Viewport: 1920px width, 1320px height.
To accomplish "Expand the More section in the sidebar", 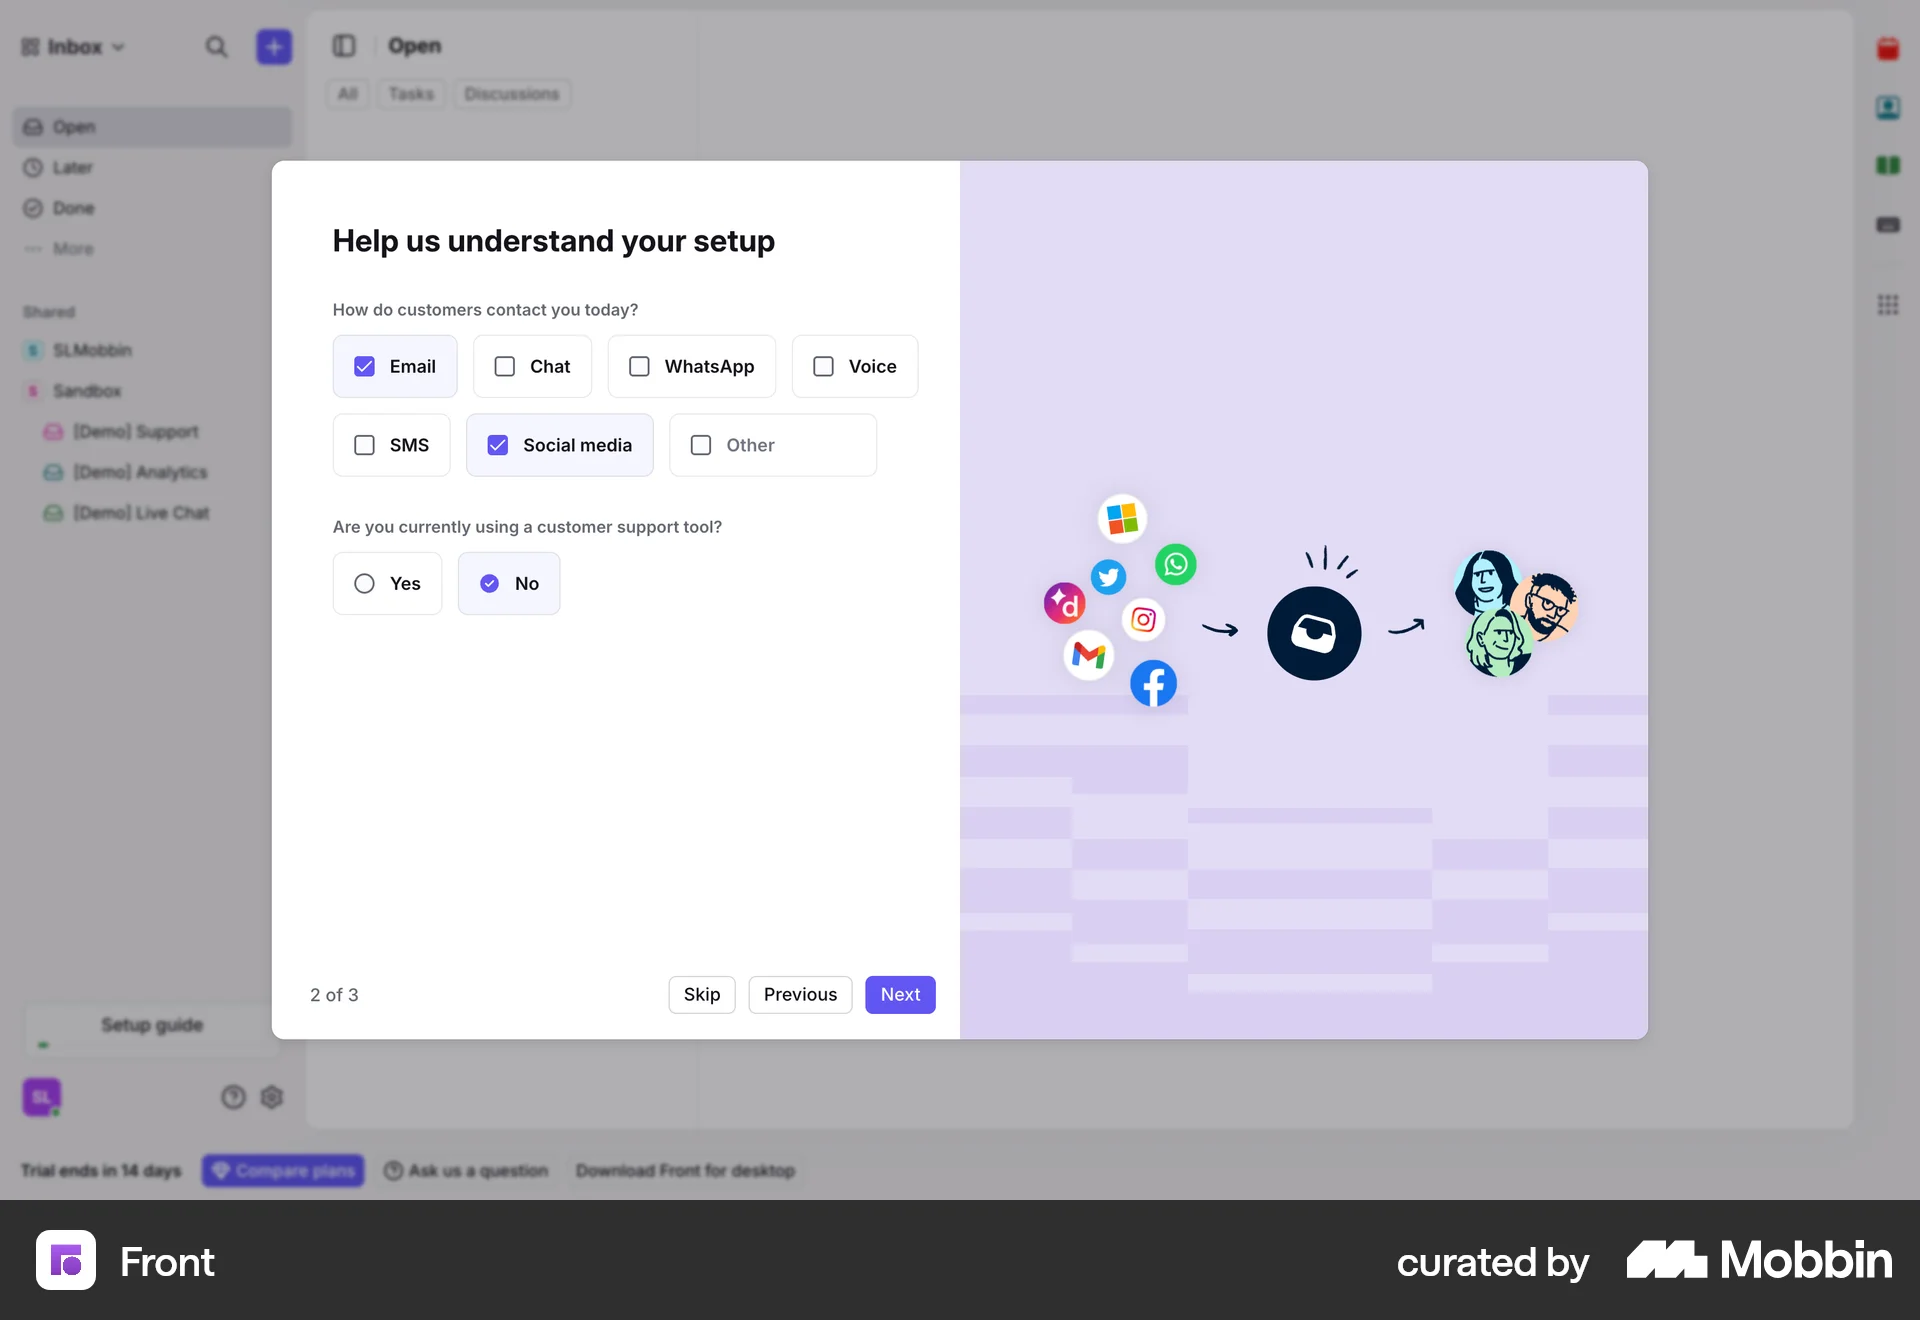I will point(72,248).
